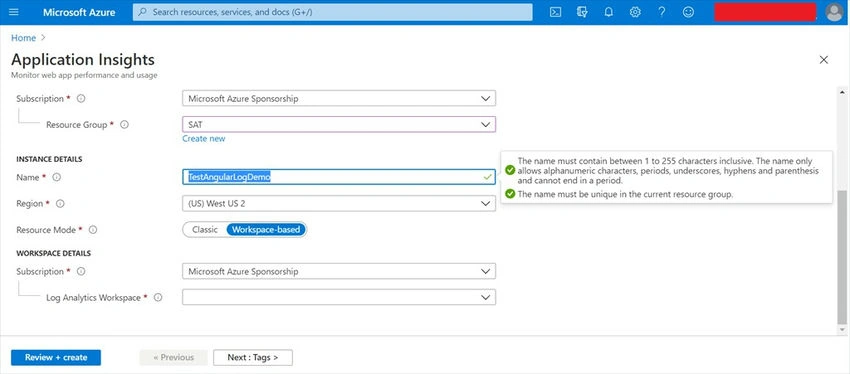This screenshot has height=374, width=850.
Task: Expand the instance Subscription dropdown
Action: (339, 99)
